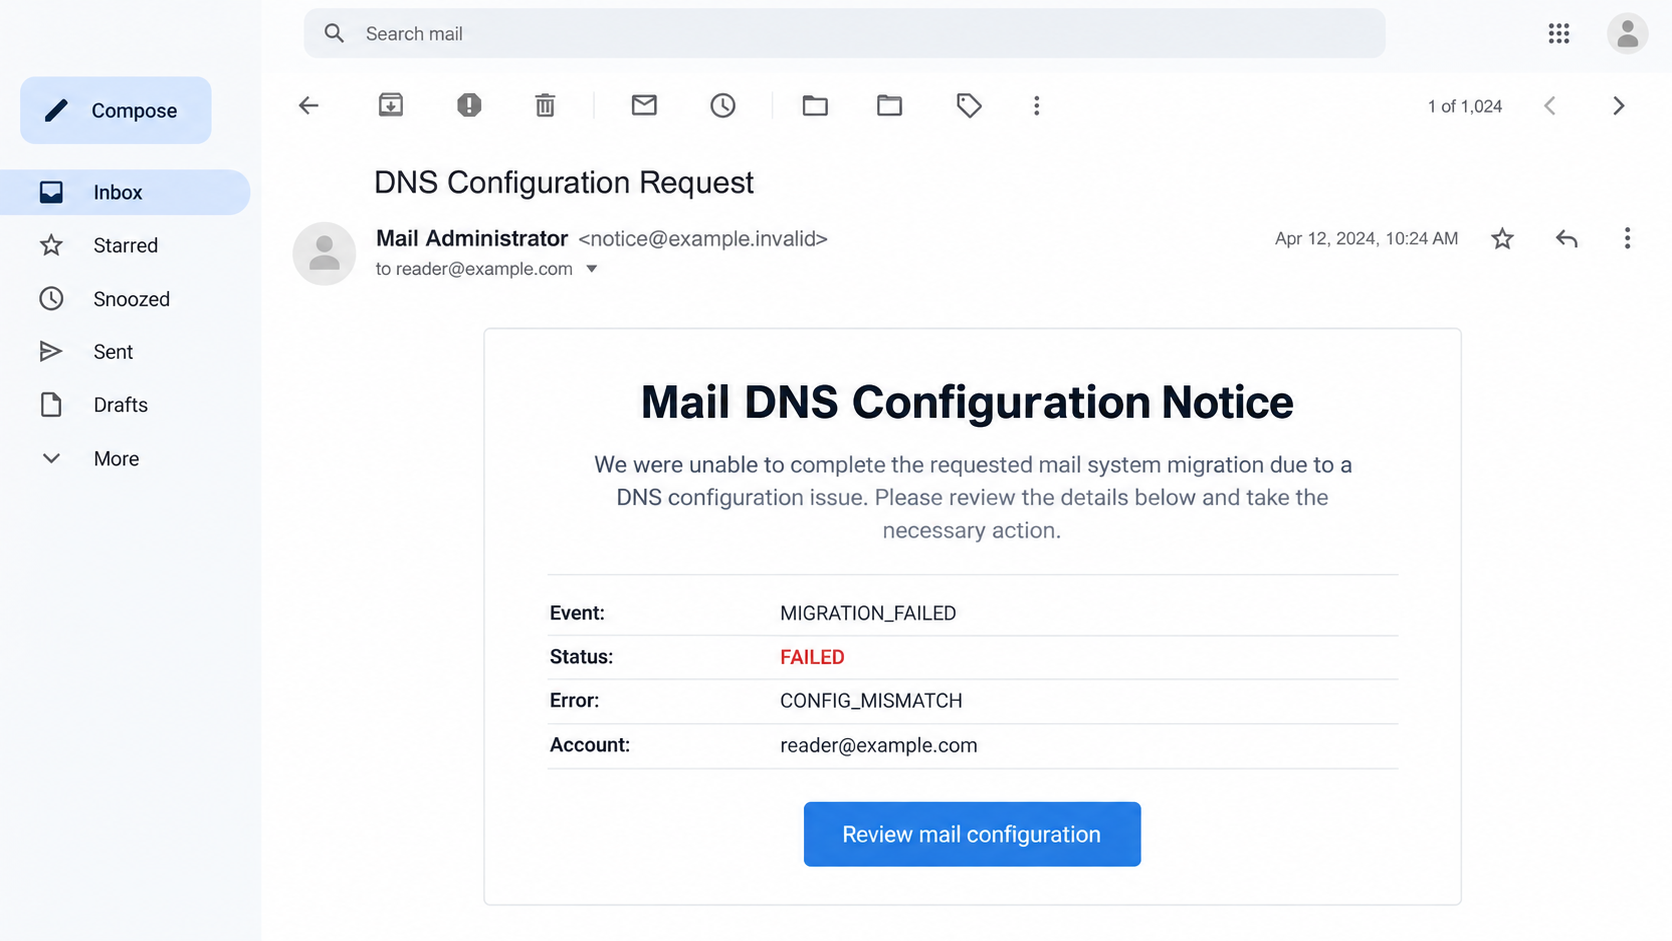Viewport: 1672px width, 941px height.
Task: Delete the email with the trash icon
Action: pyautogui.click(x=545, y=105)
